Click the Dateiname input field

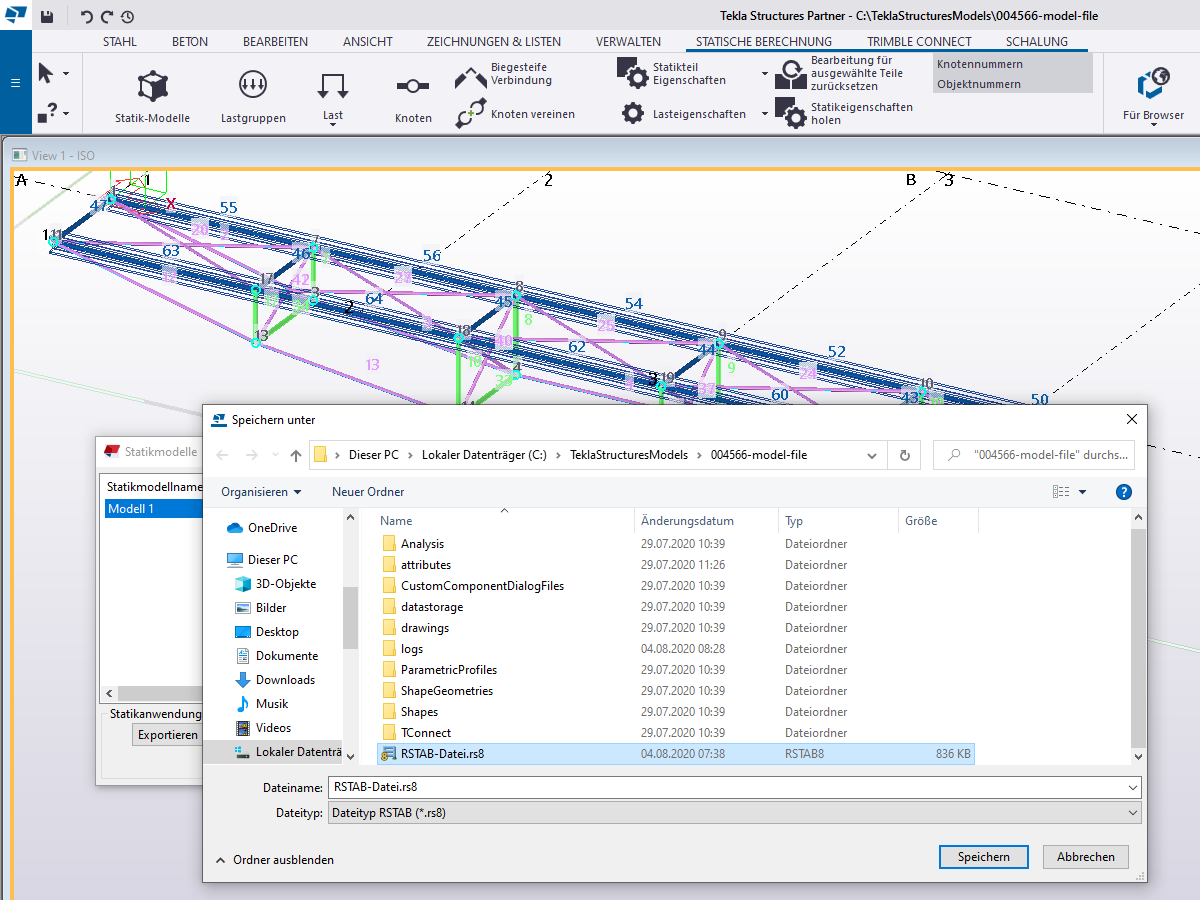pyautogui.click(x=733, y=787)
